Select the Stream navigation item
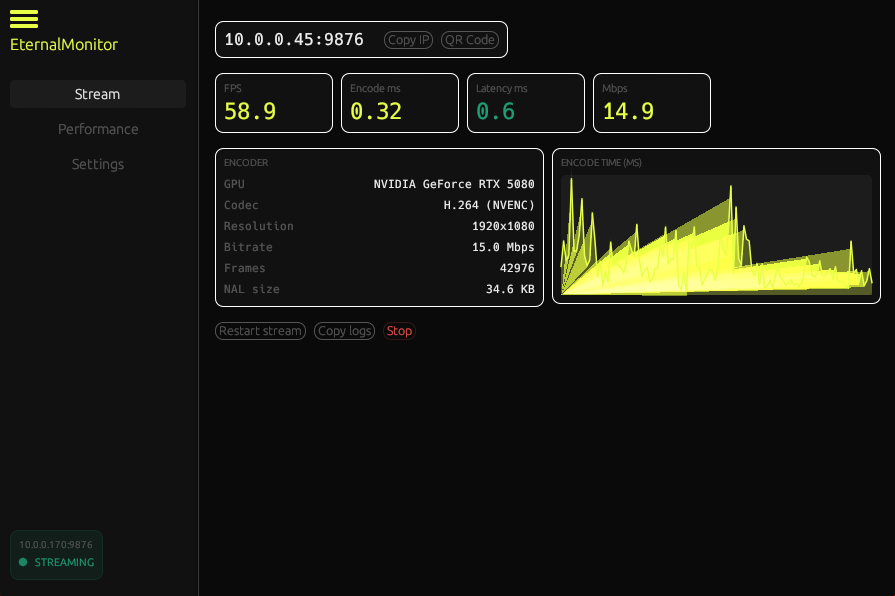Image resolution: width=895 pixels, height=596 pixels. point(97,93)
